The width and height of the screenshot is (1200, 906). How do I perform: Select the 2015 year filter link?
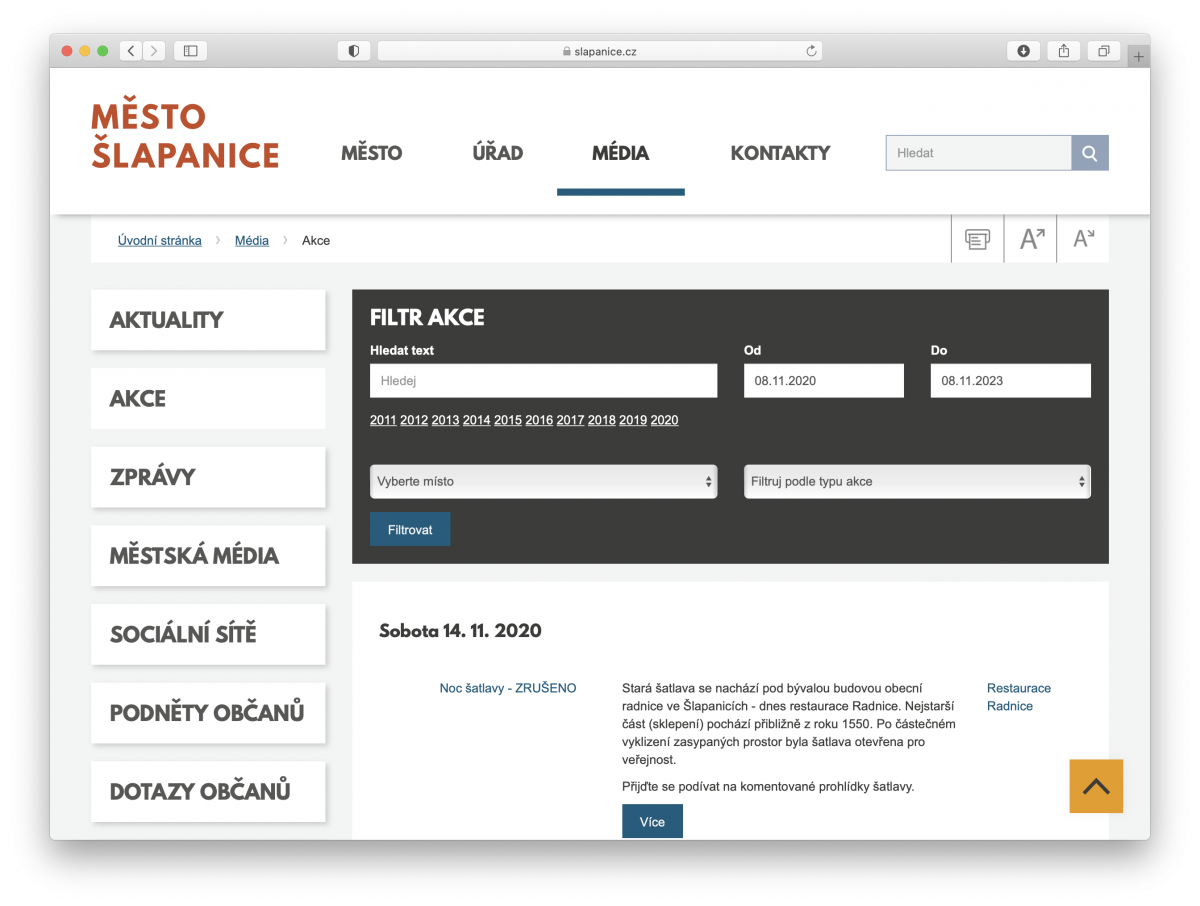(508, 420)
